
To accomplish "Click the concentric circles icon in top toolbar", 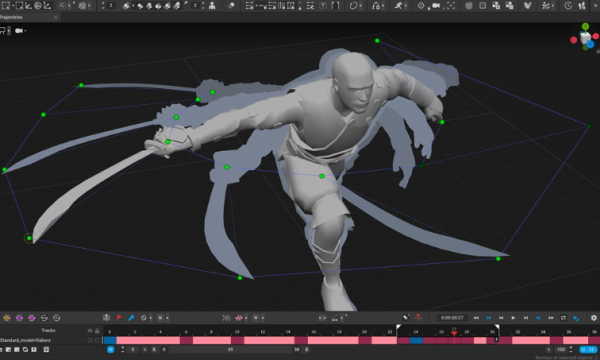I will tap(468, 5).
